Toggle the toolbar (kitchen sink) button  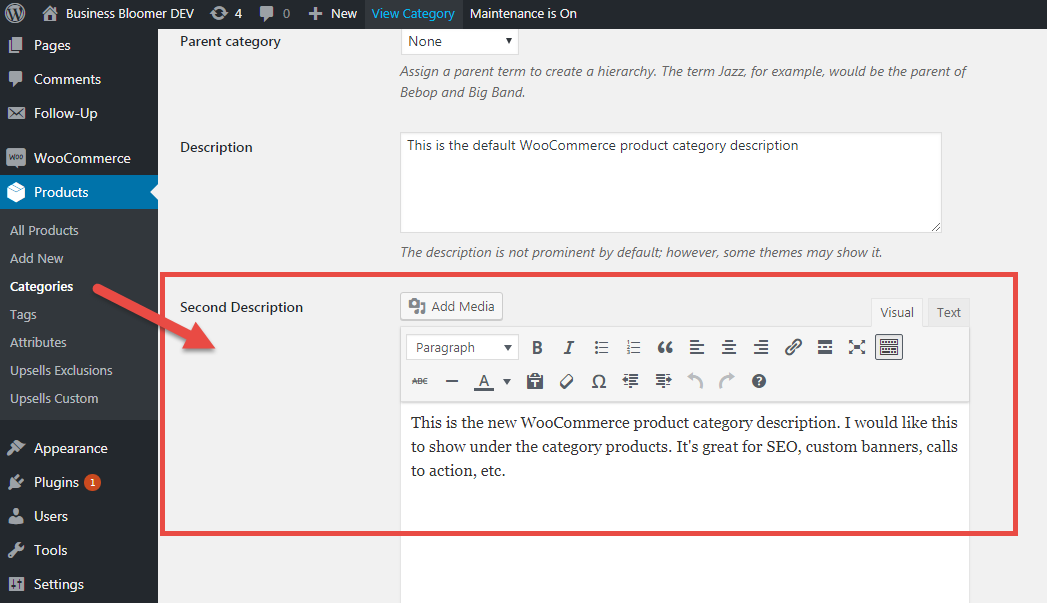coord(888,348)
